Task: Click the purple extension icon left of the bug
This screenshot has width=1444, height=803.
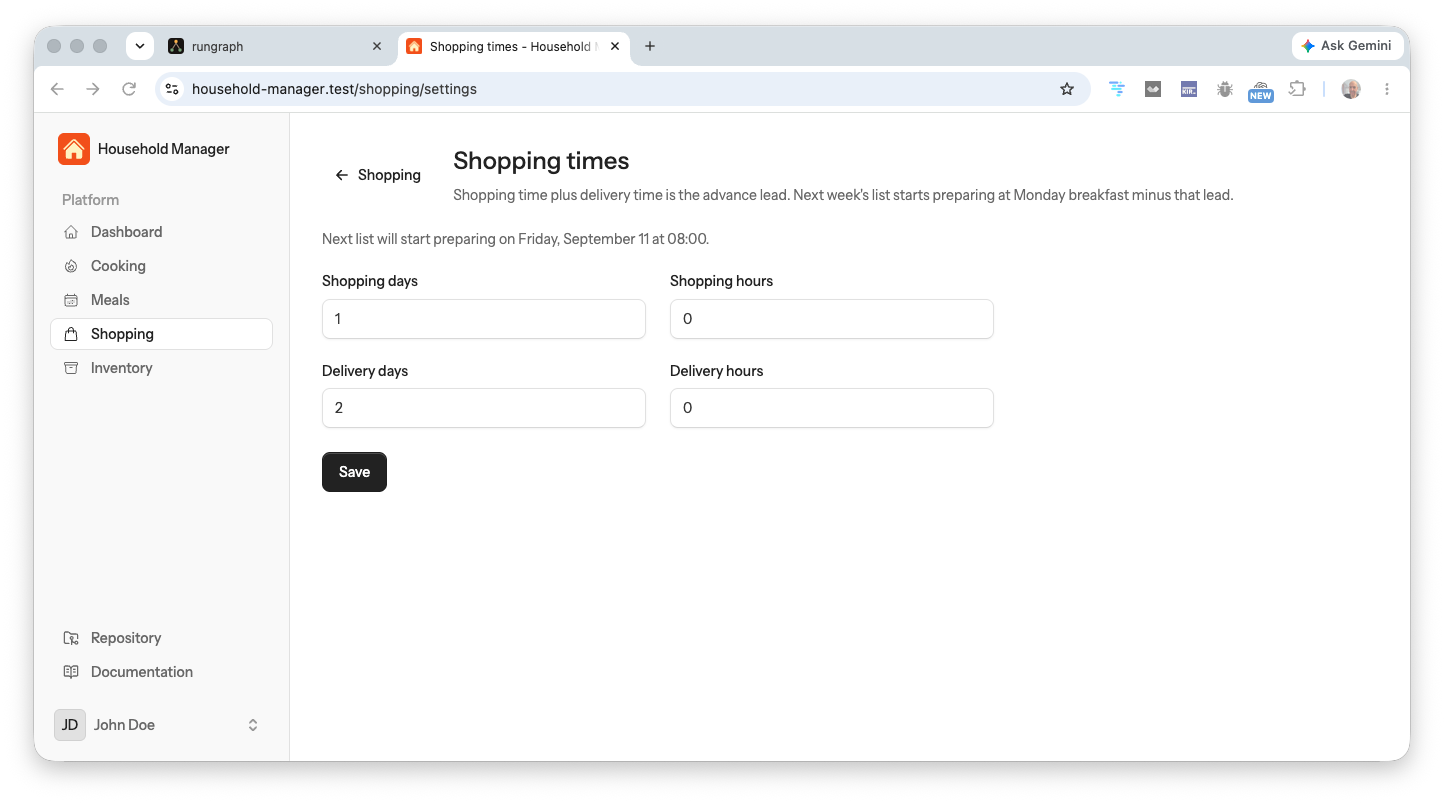Action: click(1189, 89)
